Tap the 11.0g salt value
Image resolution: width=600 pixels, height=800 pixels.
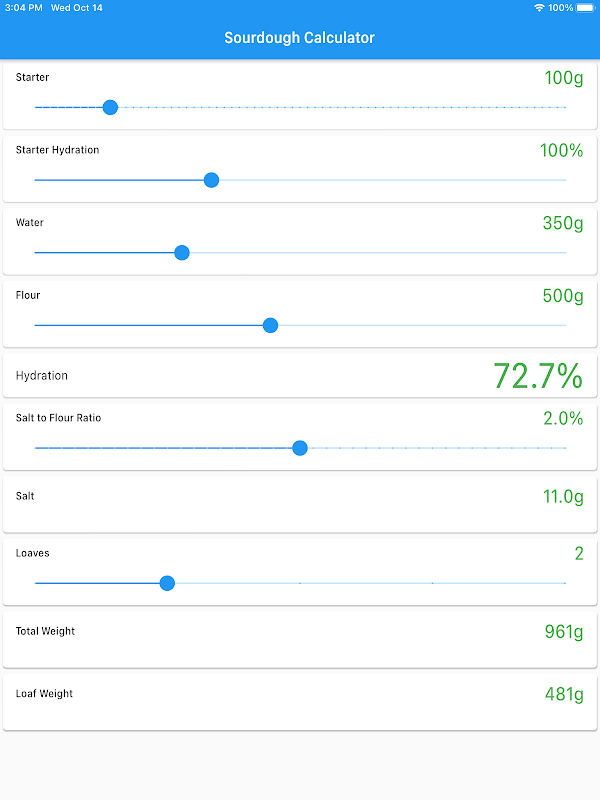(x=562, y=496)
